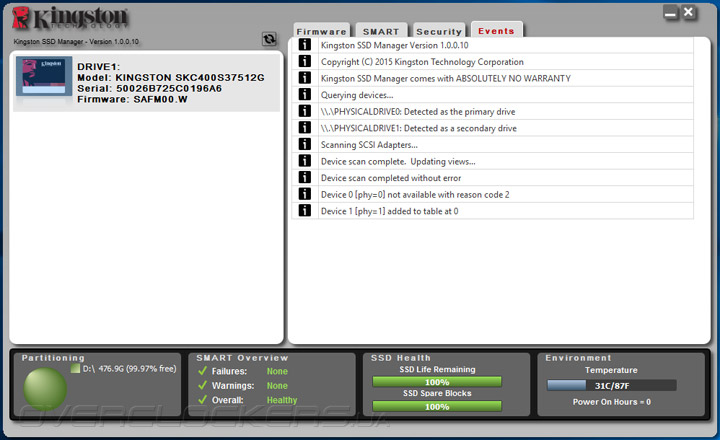Click info icon beside Updating views entry
This screenshot has height=440, width=720.
point(304,160)
